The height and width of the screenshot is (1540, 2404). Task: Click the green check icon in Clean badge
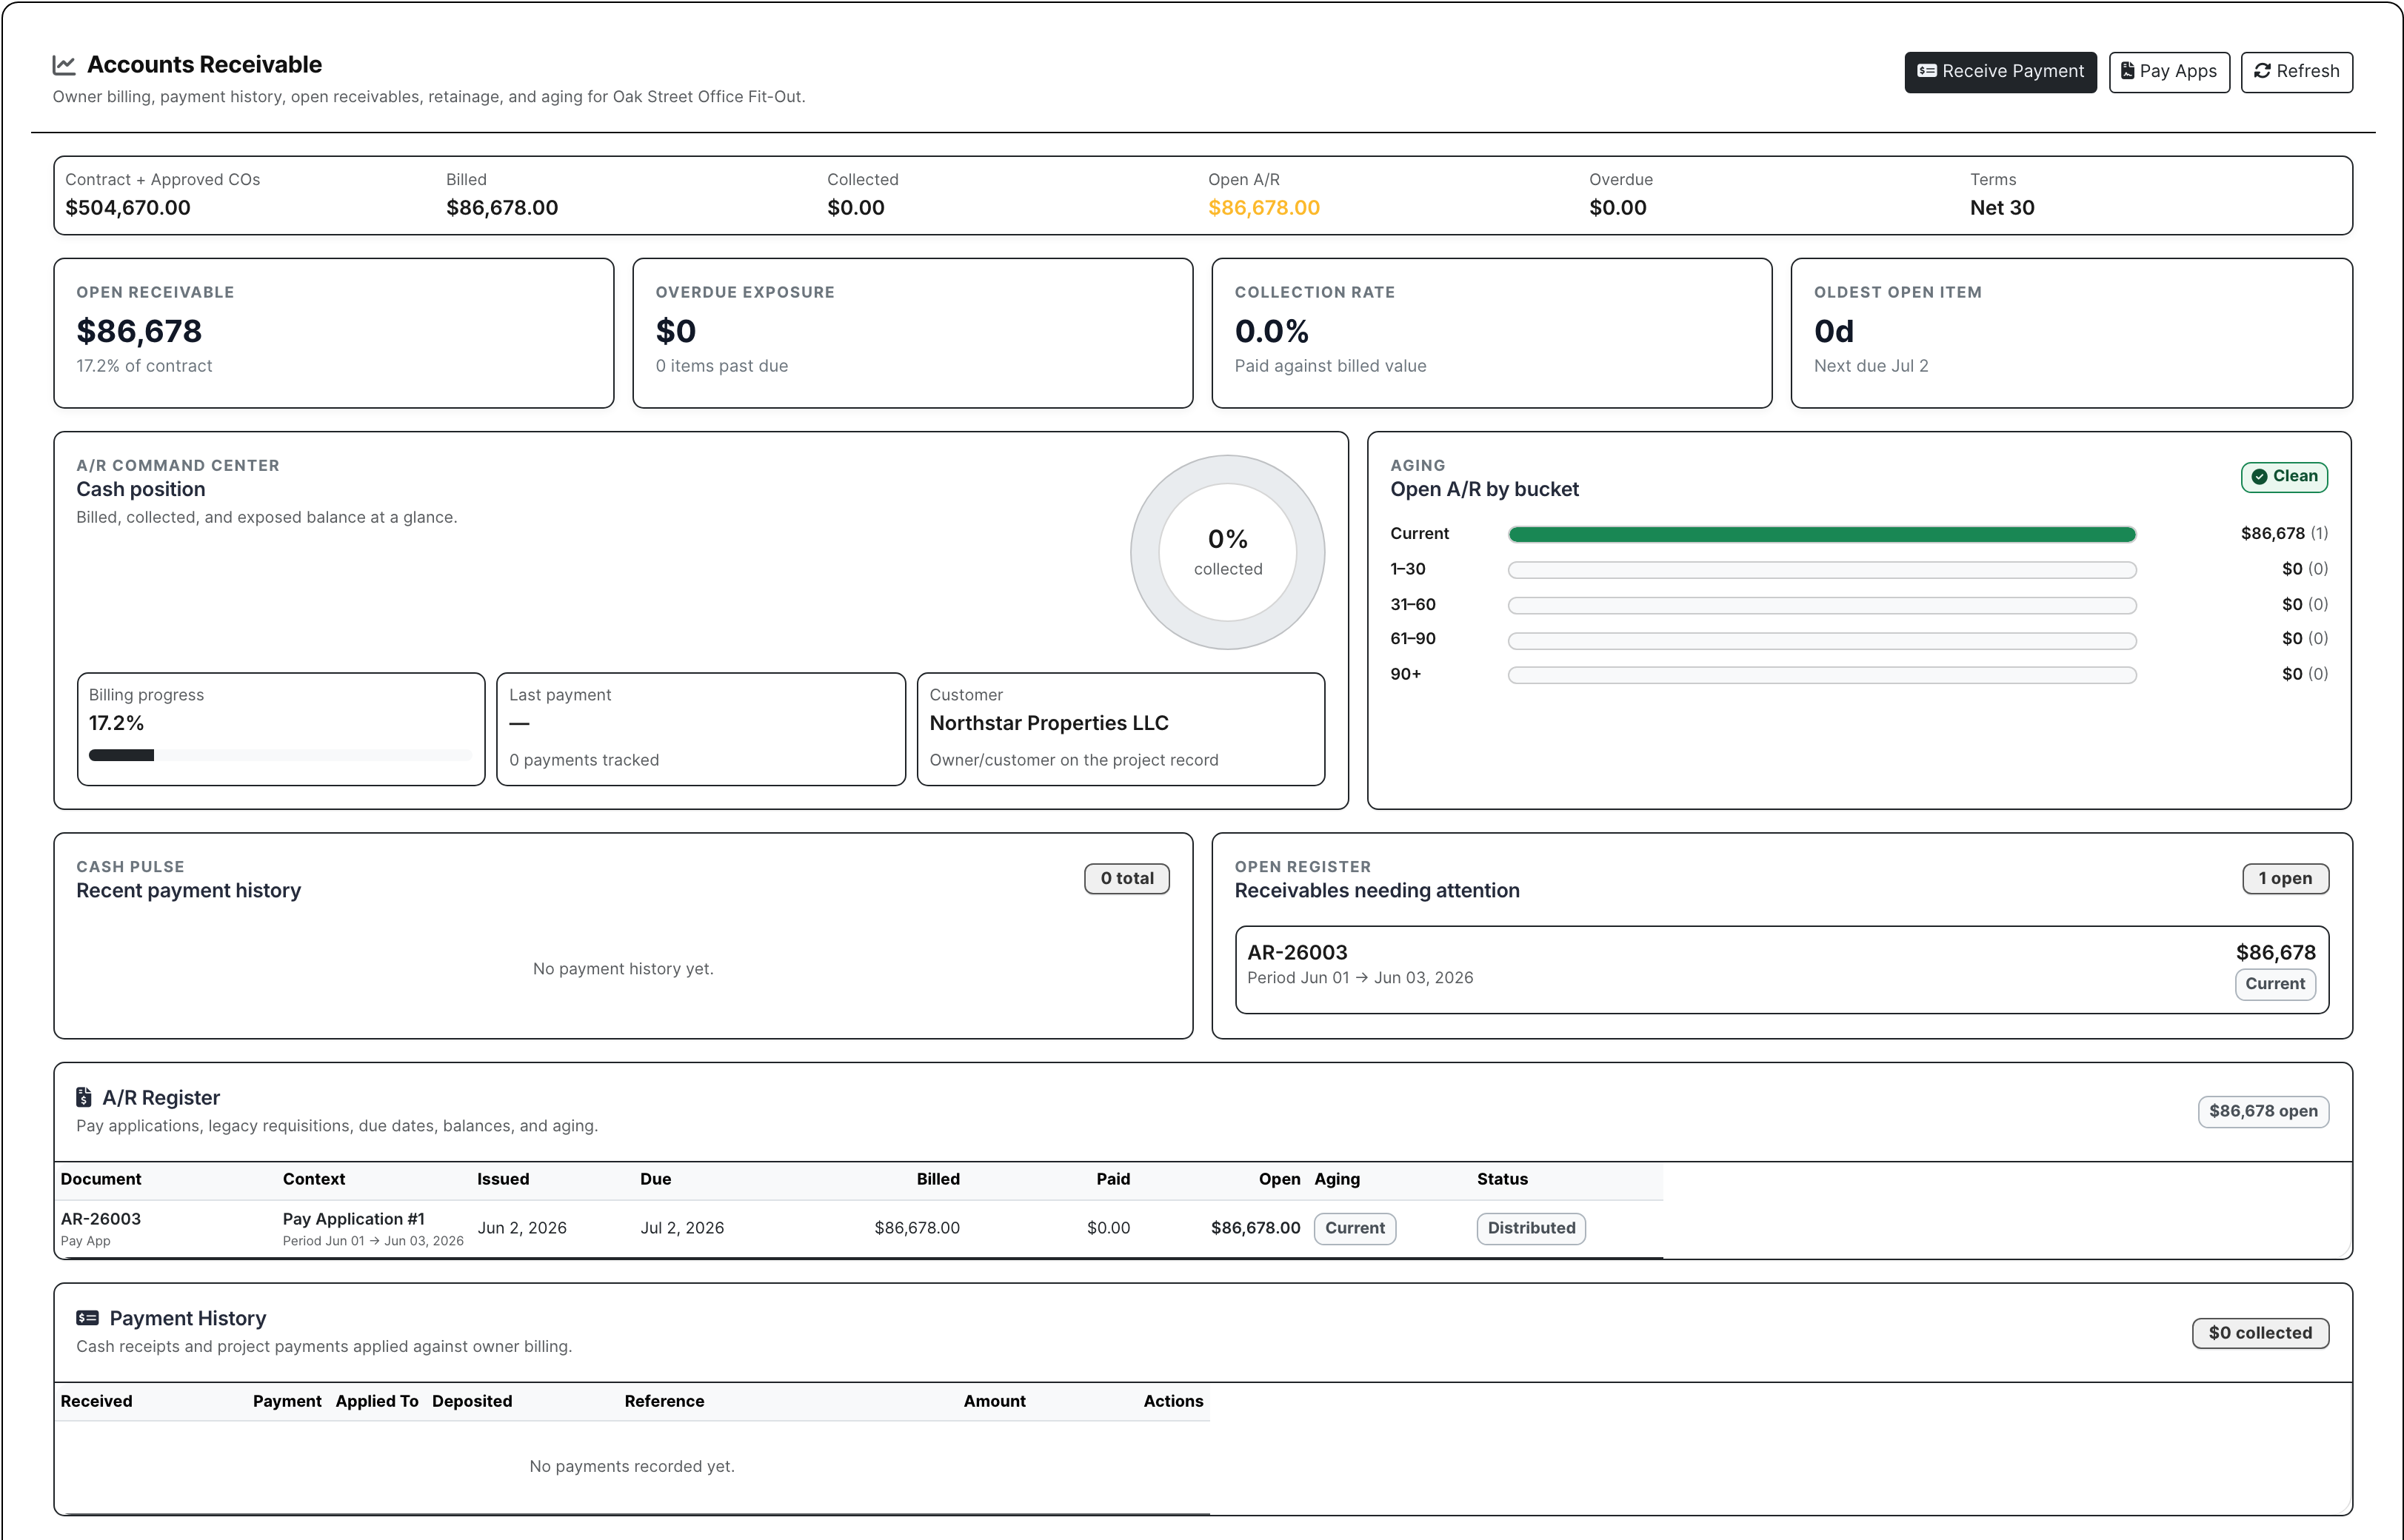2259,477
